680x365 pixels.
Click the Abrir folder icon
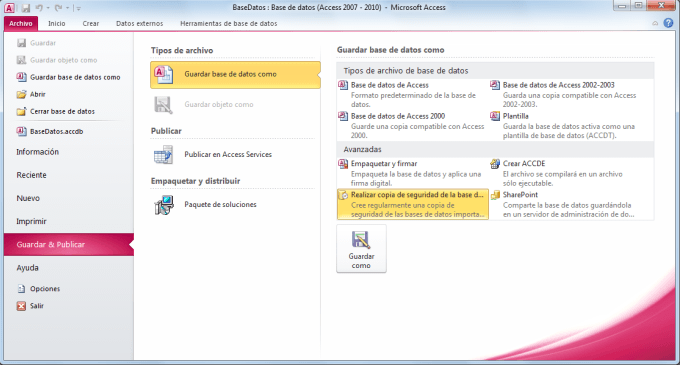[x=21, y=94]
